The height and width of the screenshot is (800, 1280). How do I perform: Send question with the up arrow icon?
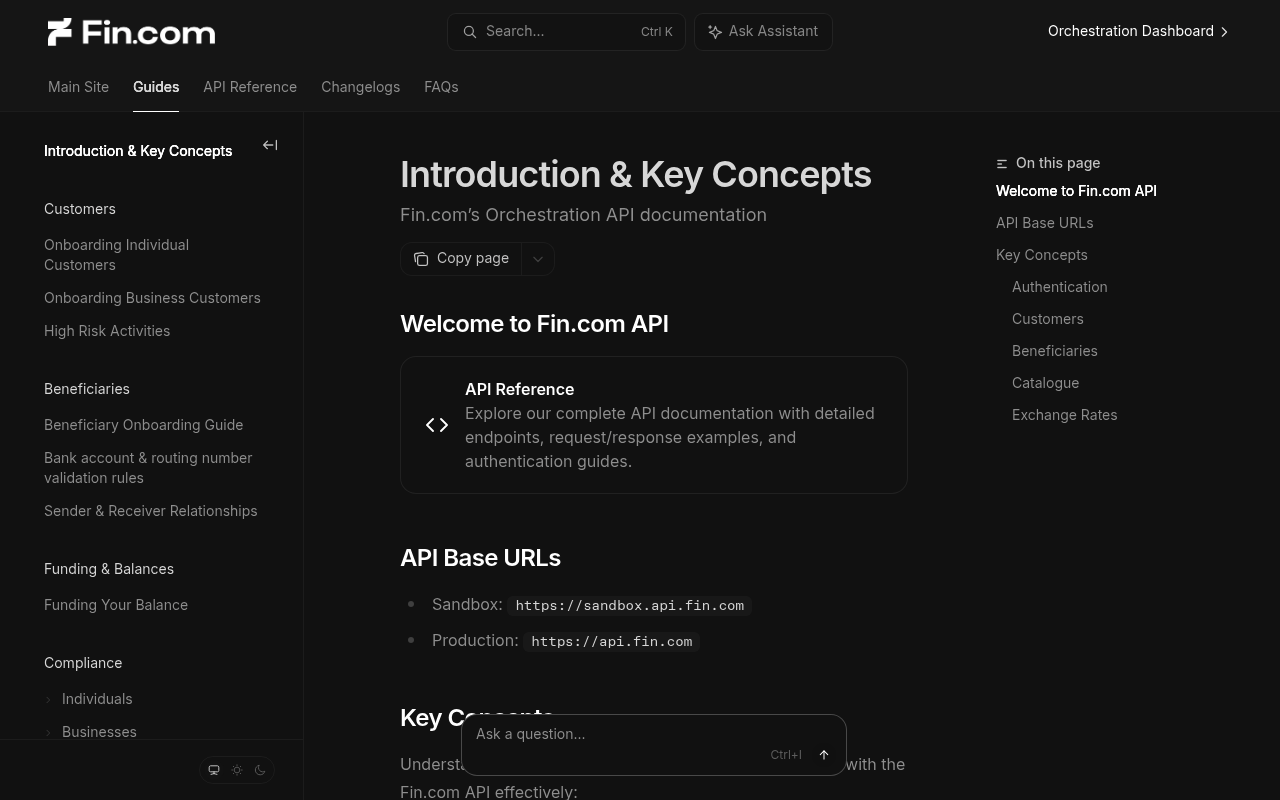coord(824,755)
